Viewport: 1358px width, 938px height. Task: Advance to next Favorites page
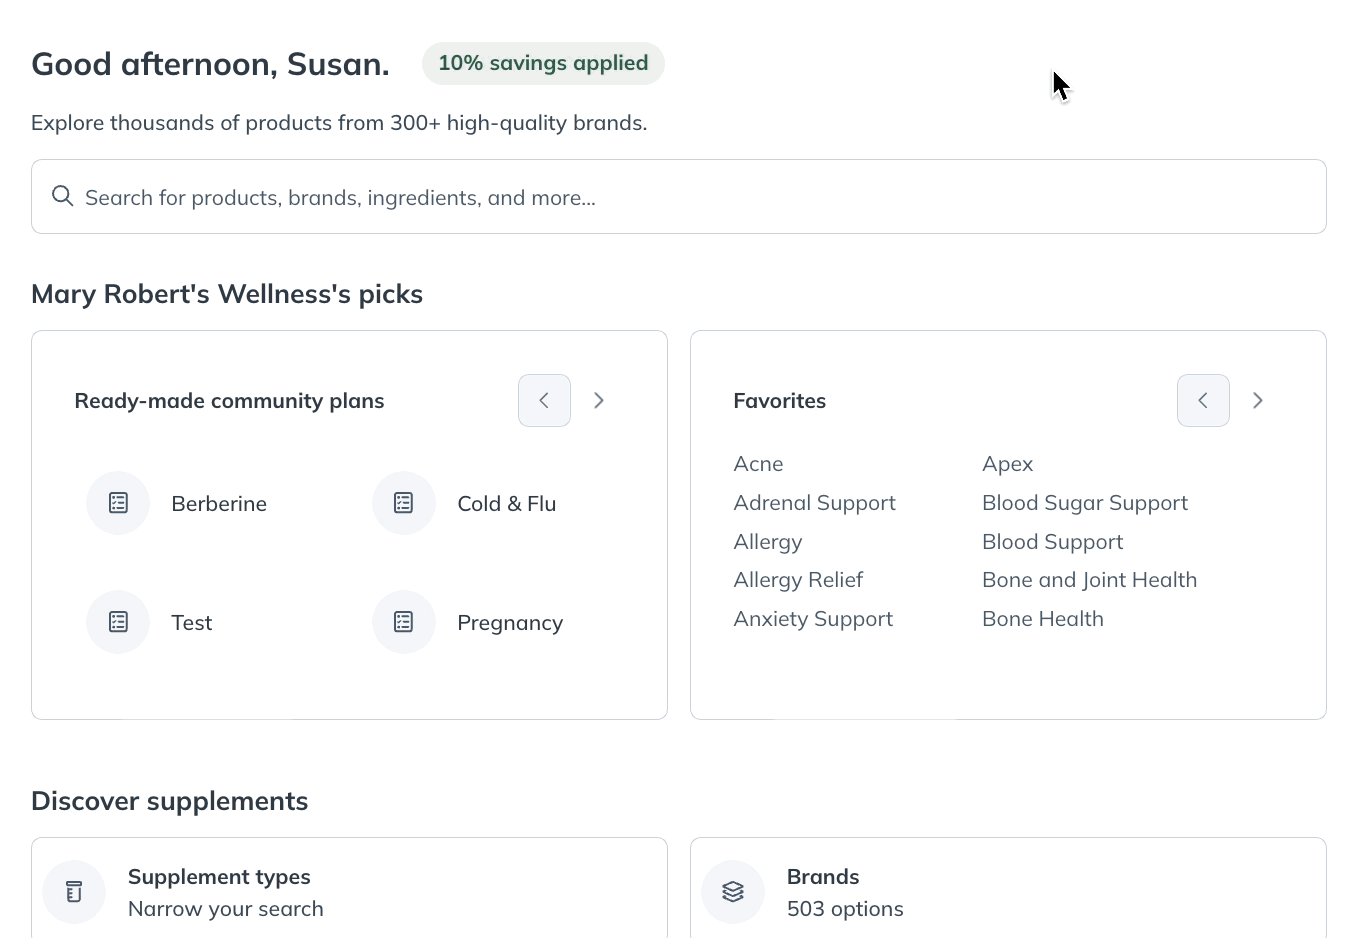1258,400
